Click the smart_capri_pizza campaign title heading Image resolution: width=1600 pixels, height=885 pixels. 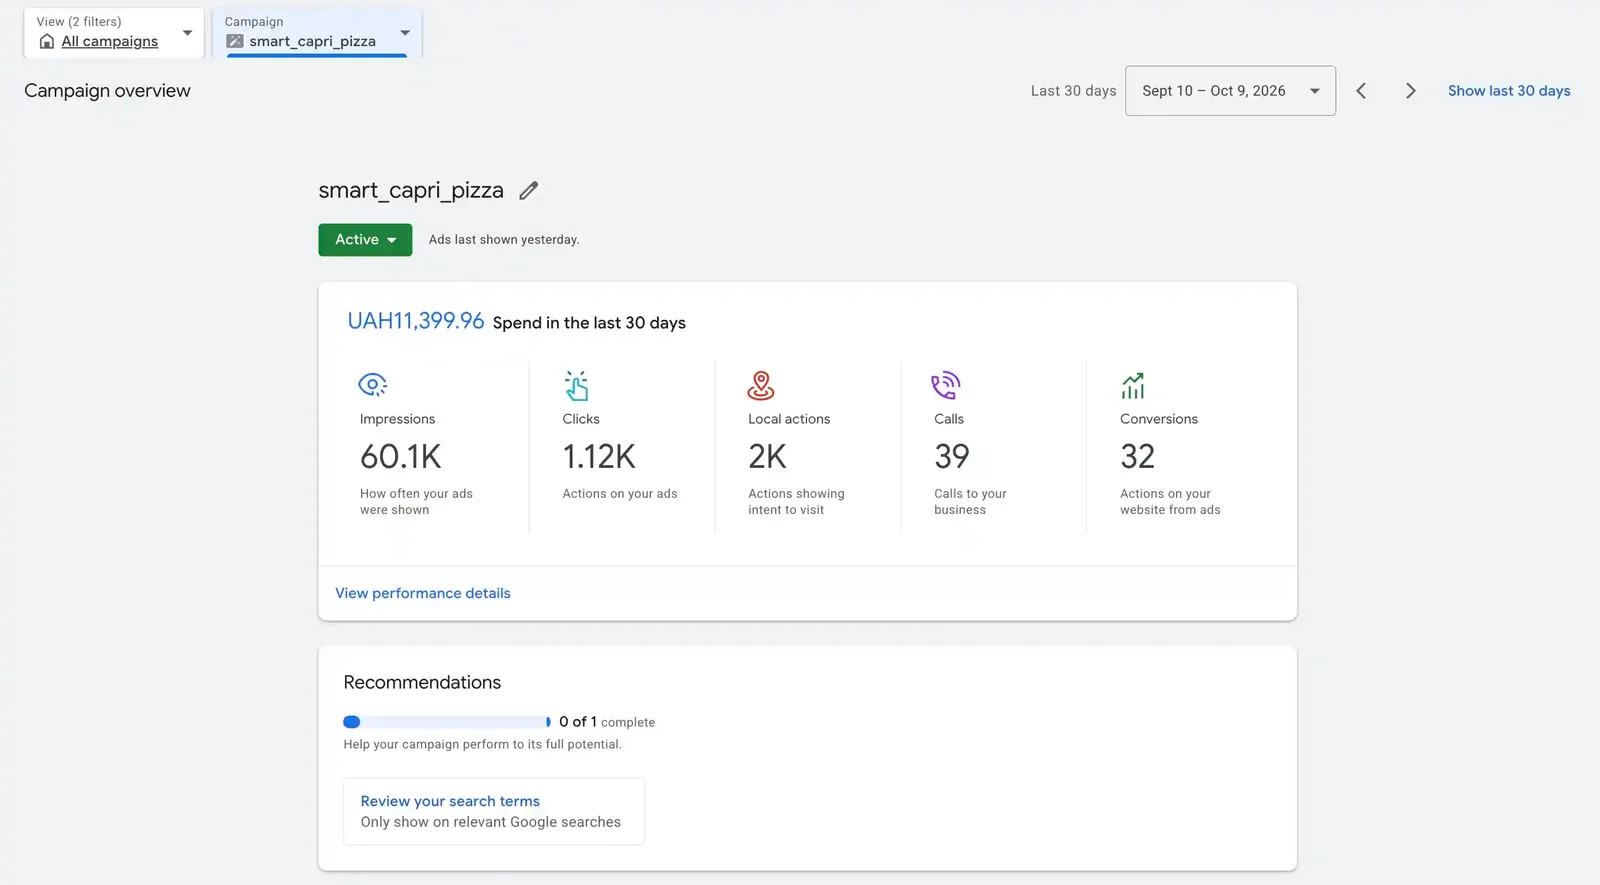pos(411,190)
